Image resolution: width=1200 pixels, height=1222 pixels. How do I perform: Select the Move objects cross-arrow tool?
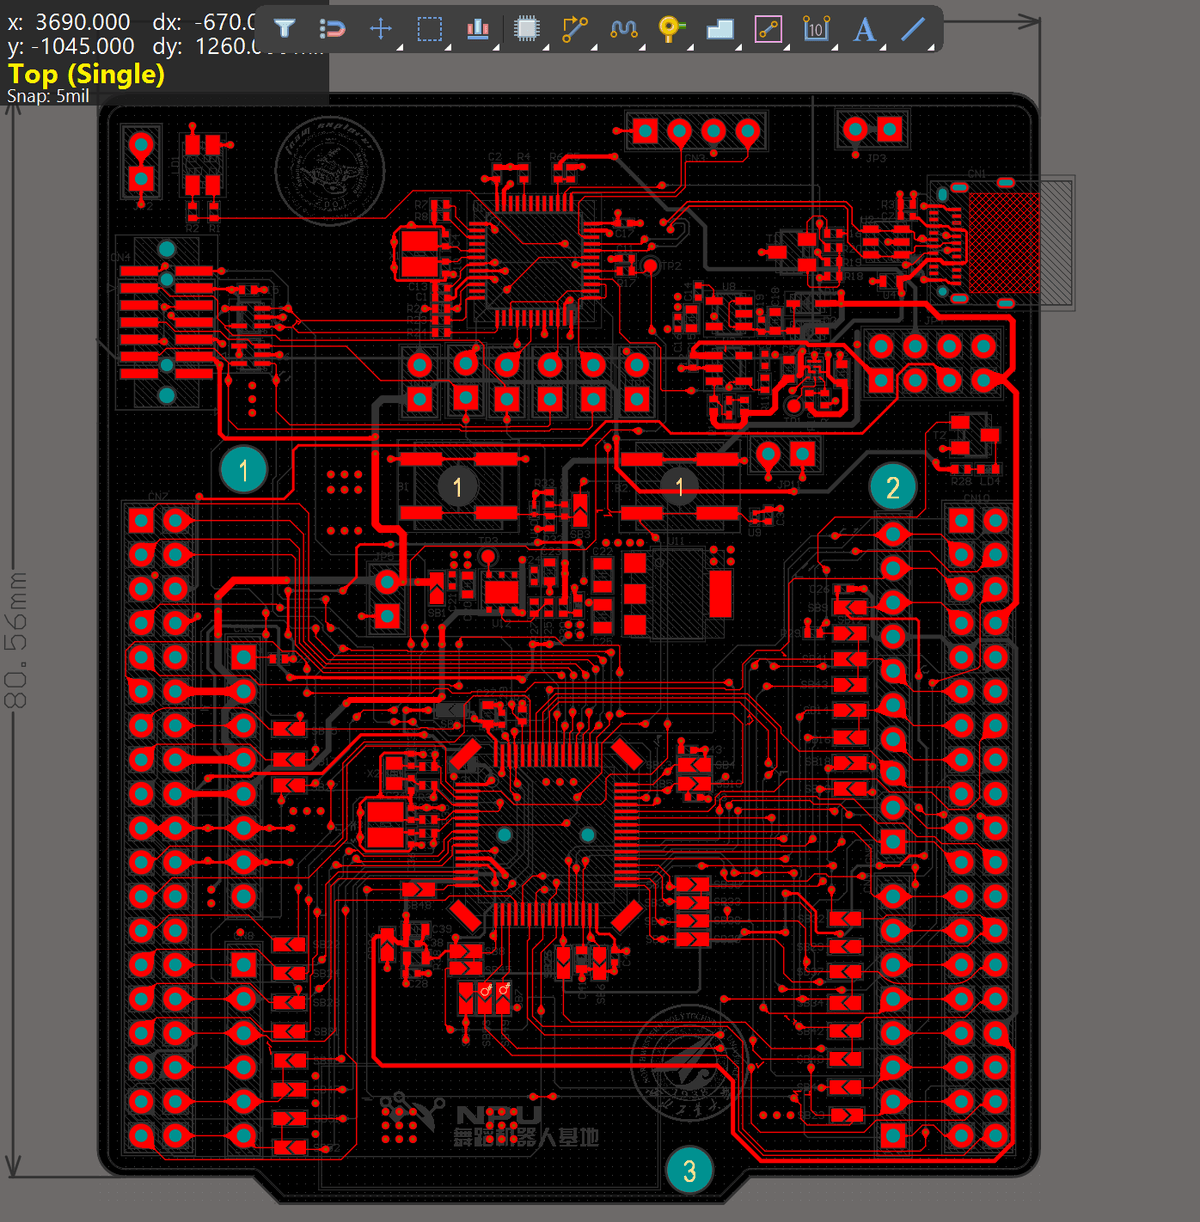[x=381, y=29]
